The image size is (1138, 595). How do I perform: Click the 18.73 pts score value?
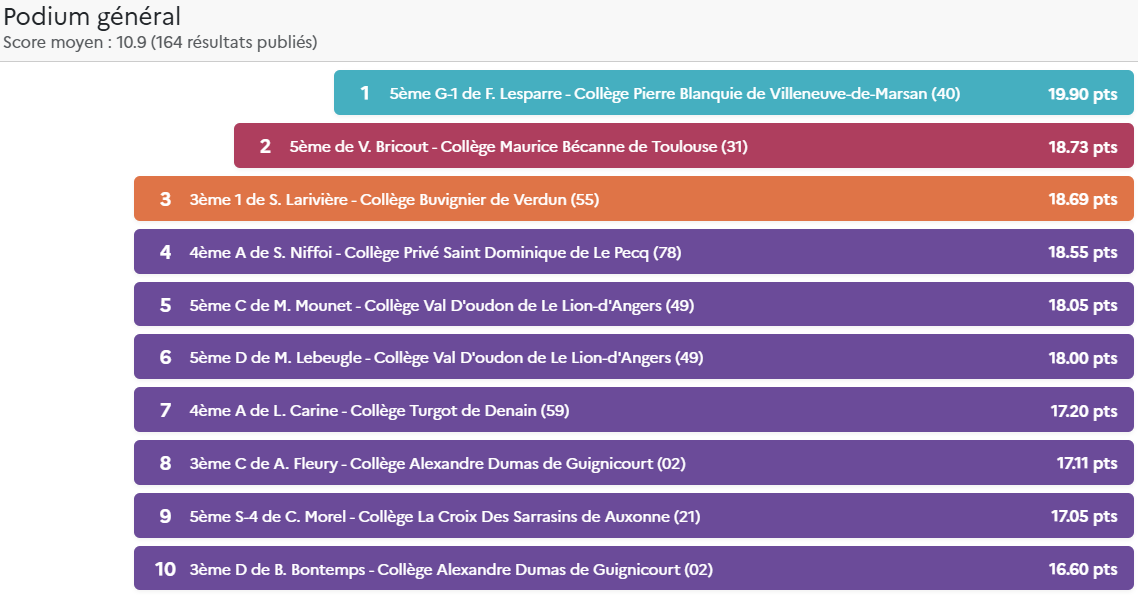click(x=1082, y=147)
